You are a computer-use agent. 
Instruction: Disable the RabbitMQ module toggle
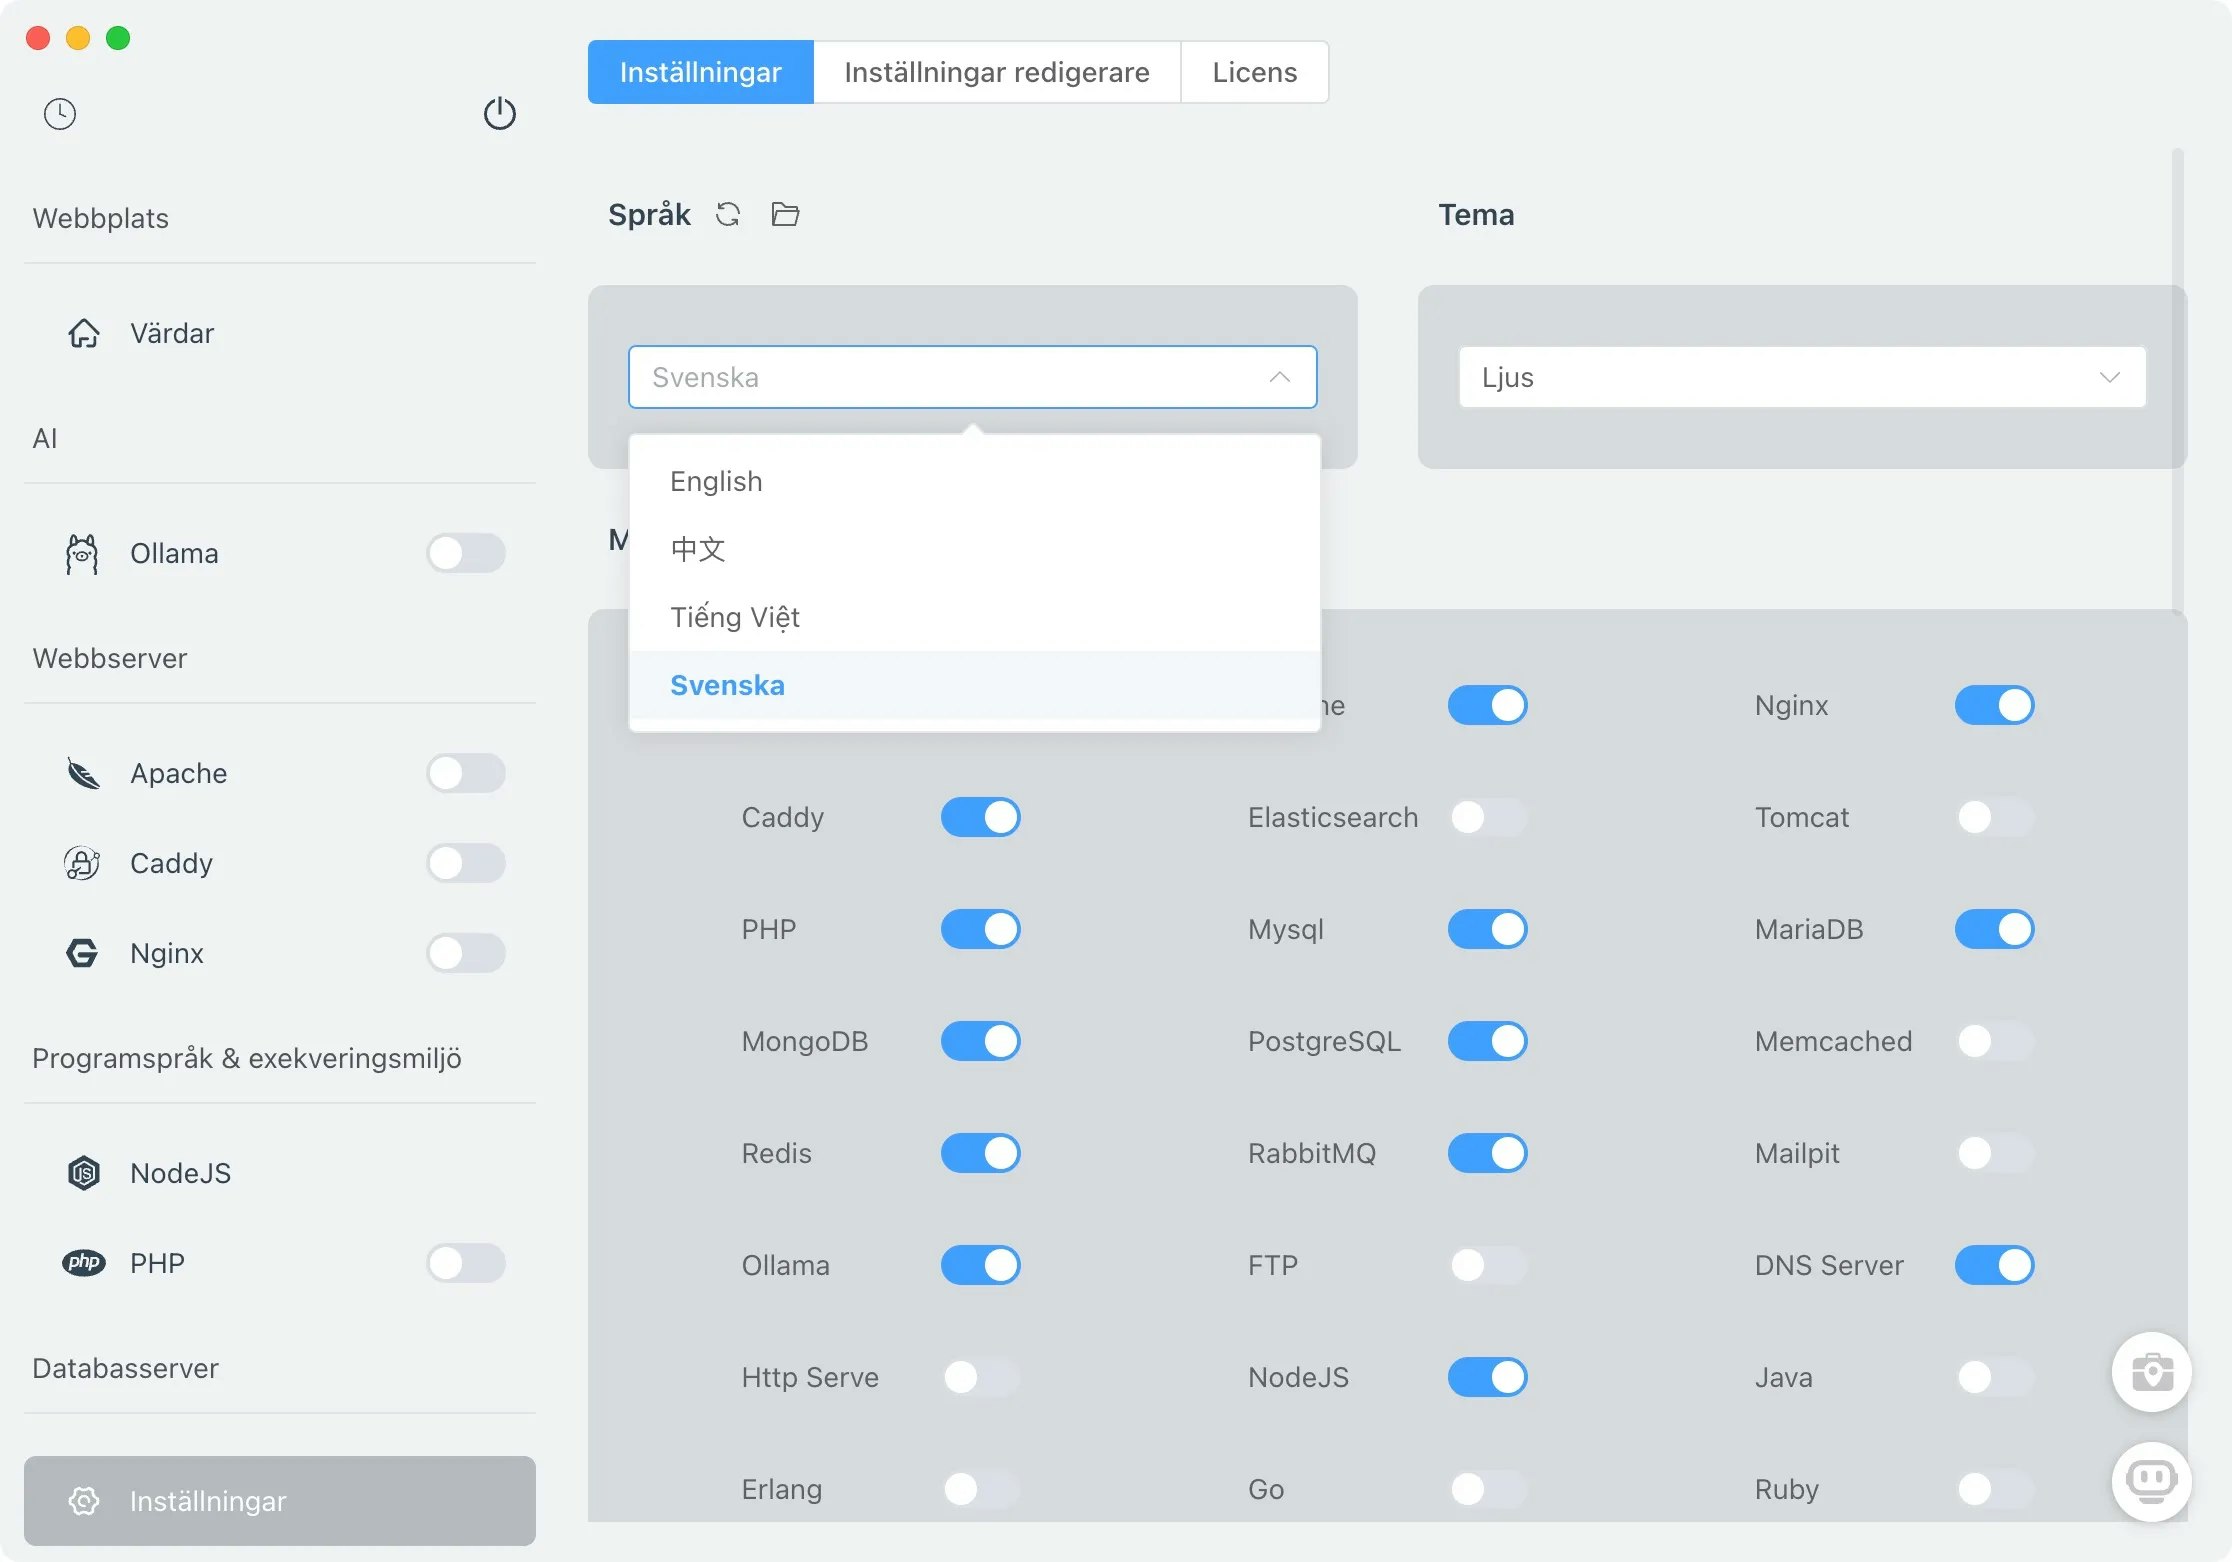[x=1488, y=1153]
